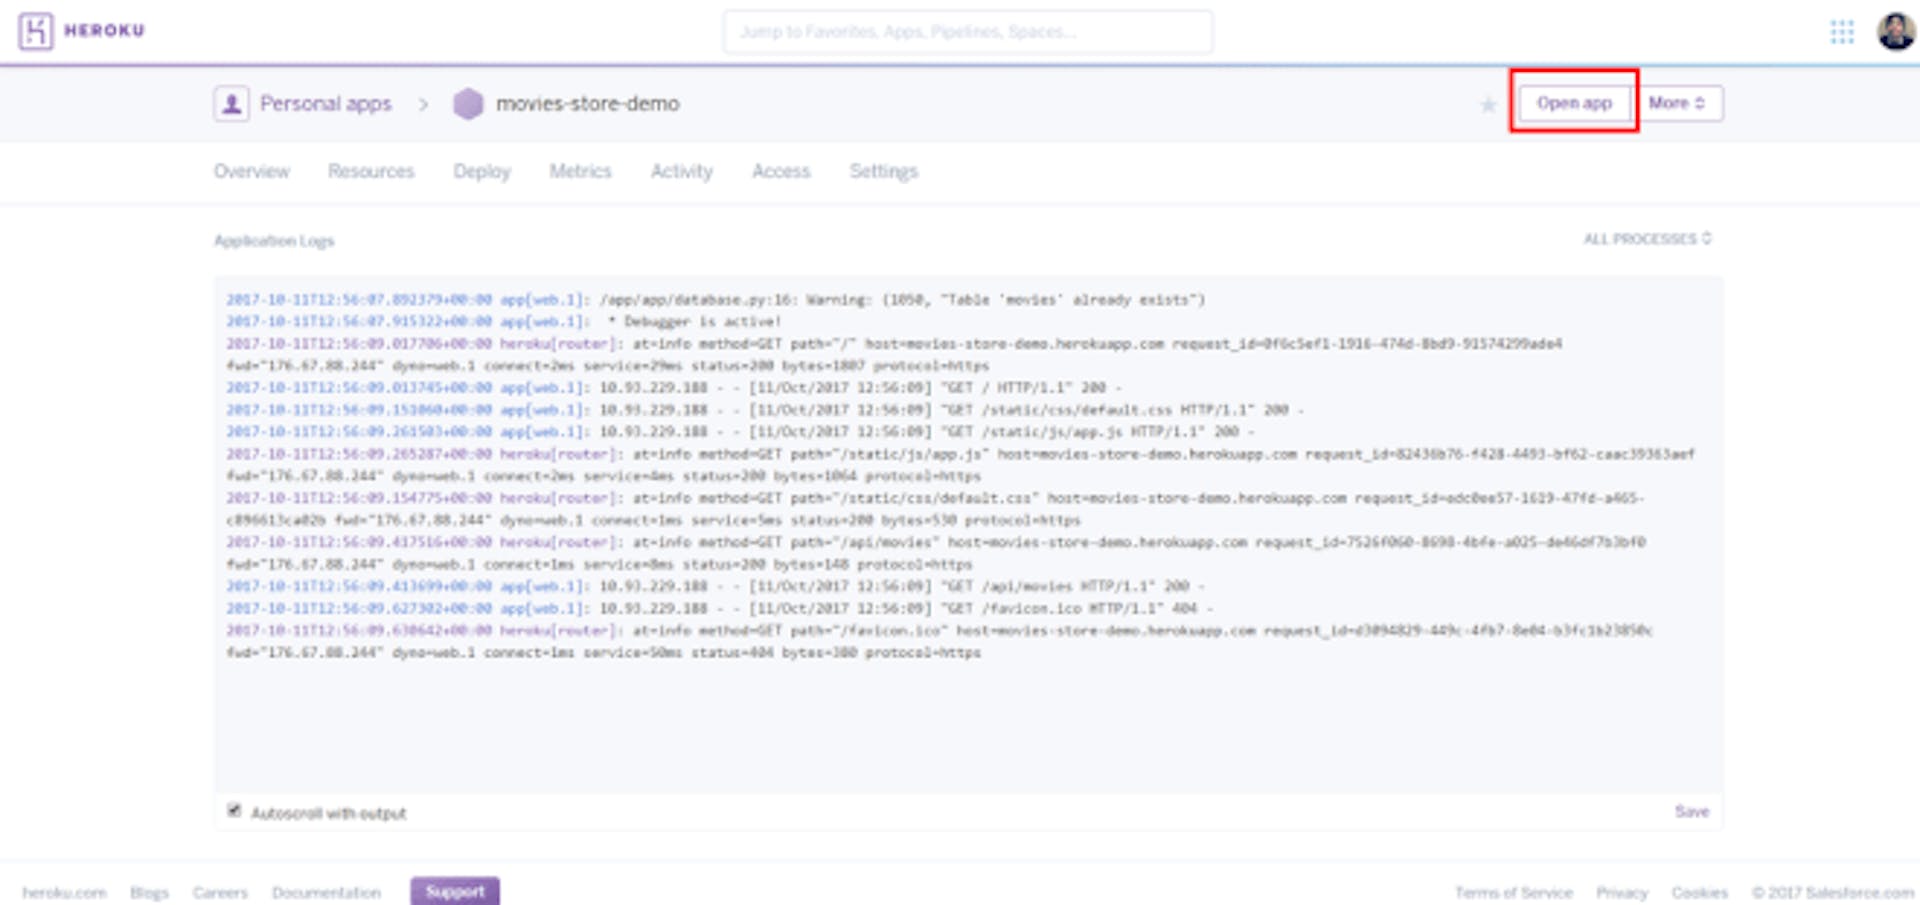The height and width of the screenshot is (905, 1920).
Task: Click the Personal apps person icon
Action: (x=231, y=103)
